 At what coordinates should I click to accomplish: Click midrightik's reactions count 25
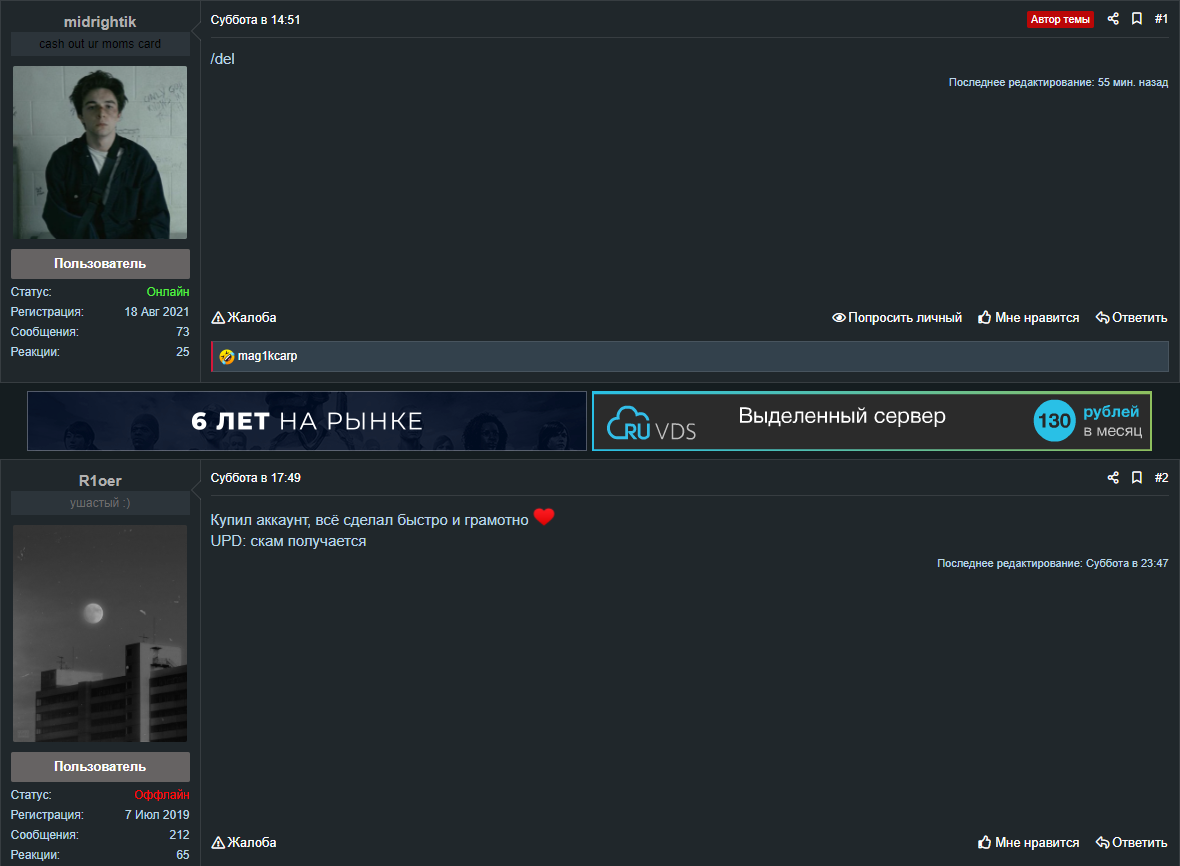[183, 352]
